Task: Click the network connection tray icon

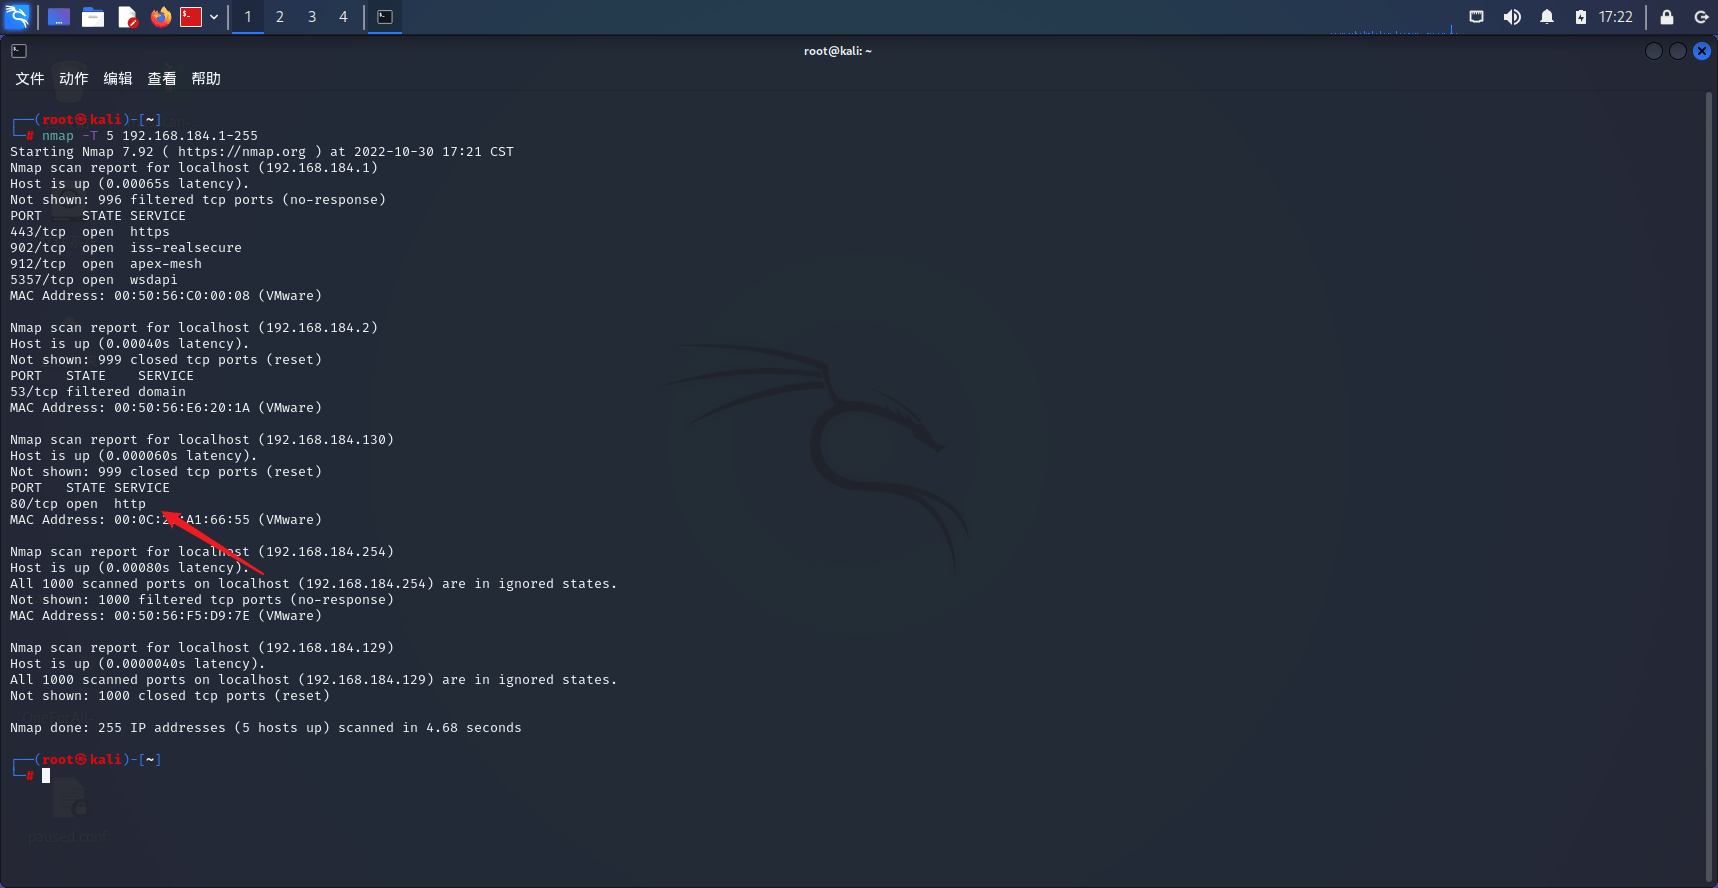Action: [1476, 17]
